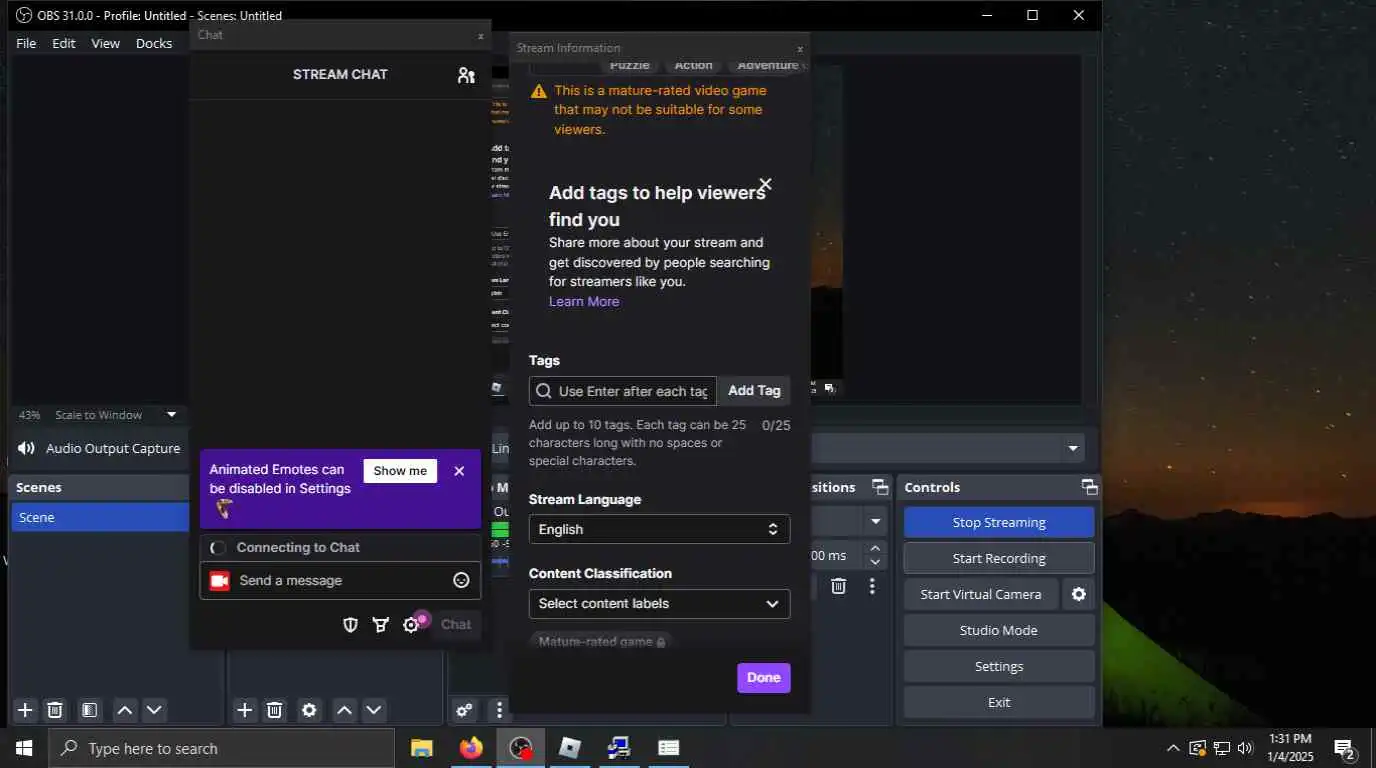Close the Add tags tip with the X
This screenshot has width=1376, height=768.
coord(765,184)
